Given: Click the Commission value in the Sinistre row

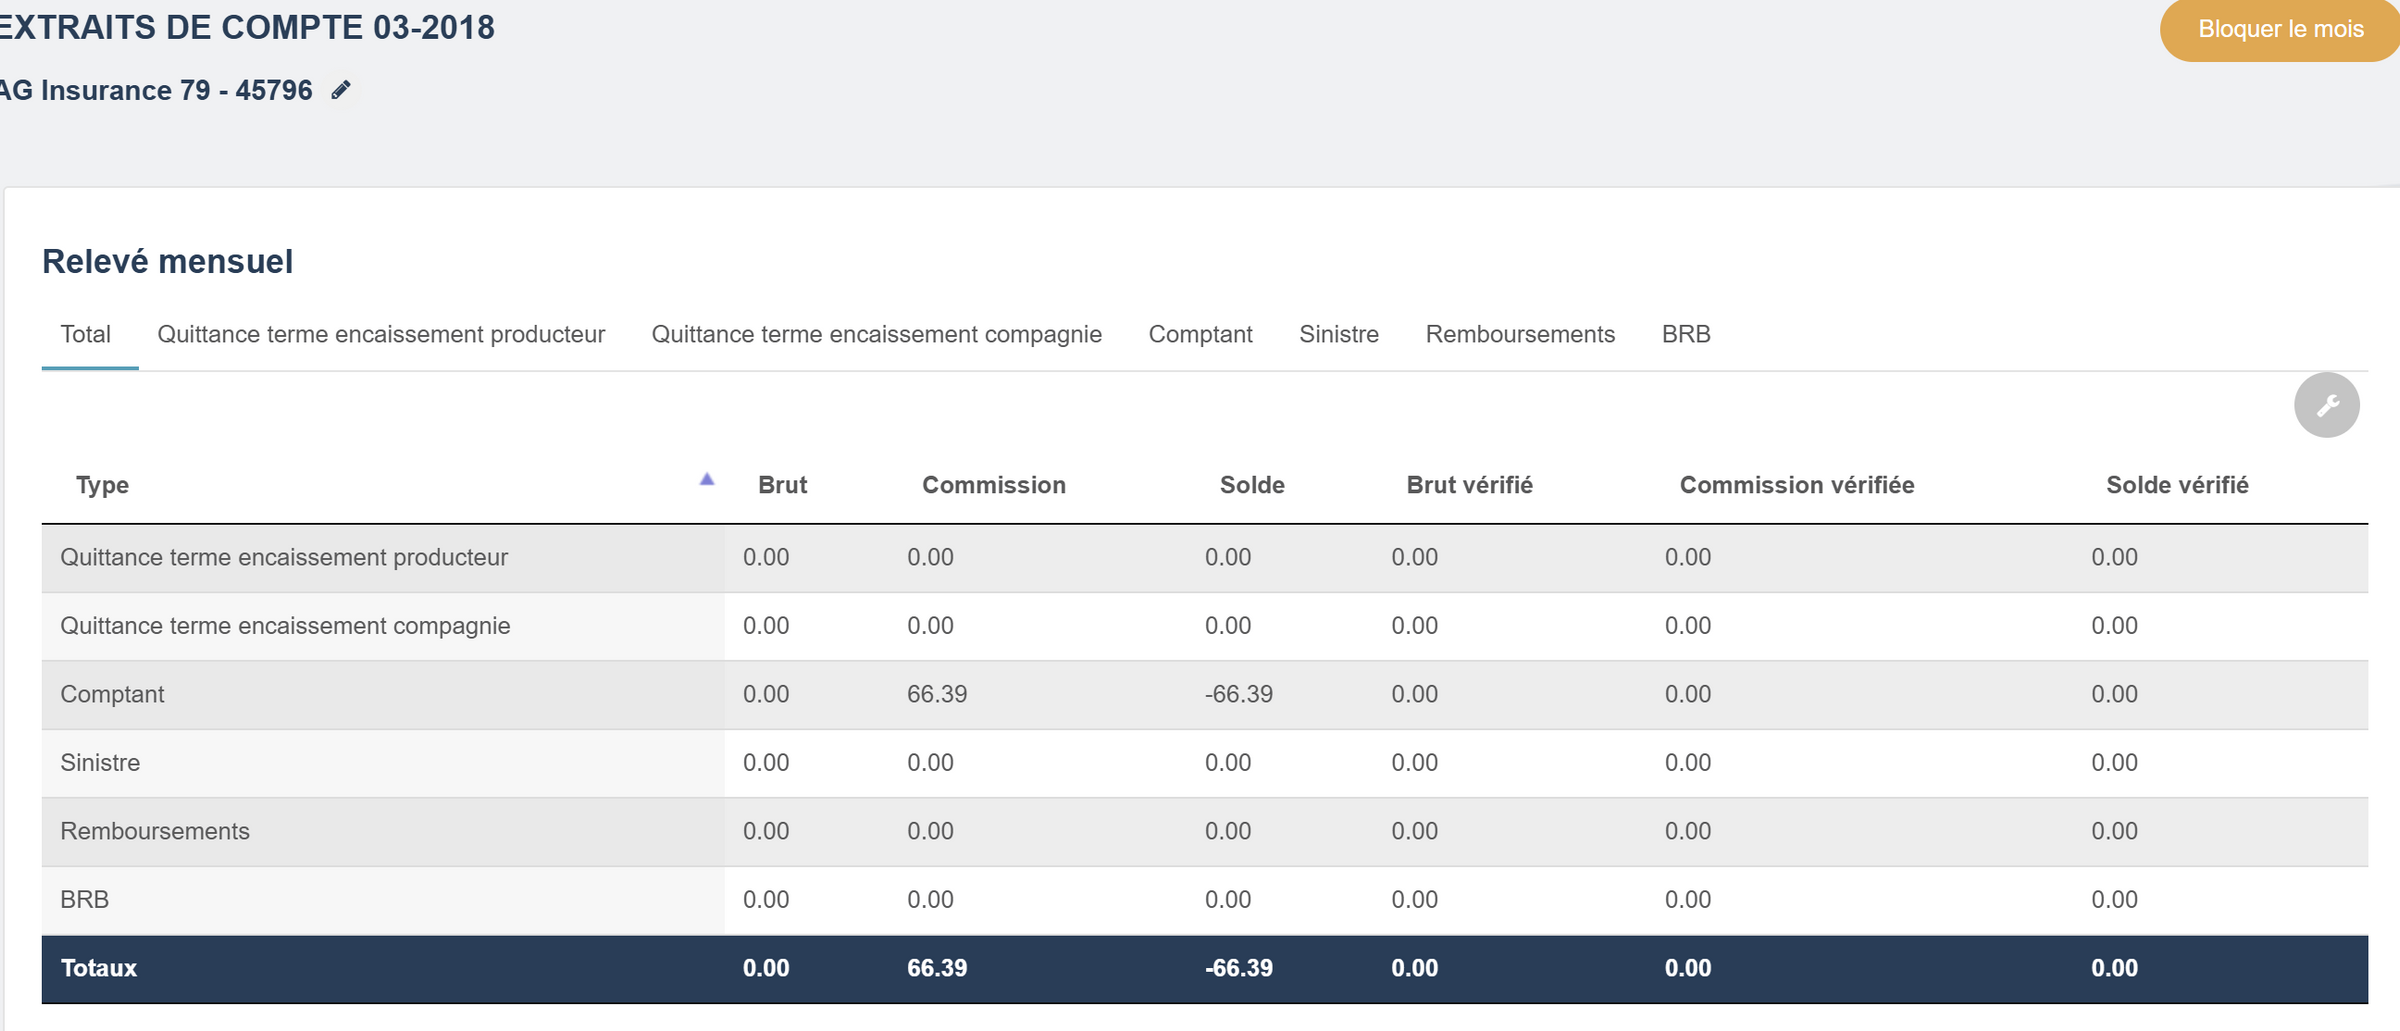Looking at the screenshot, I should point(930,762).
